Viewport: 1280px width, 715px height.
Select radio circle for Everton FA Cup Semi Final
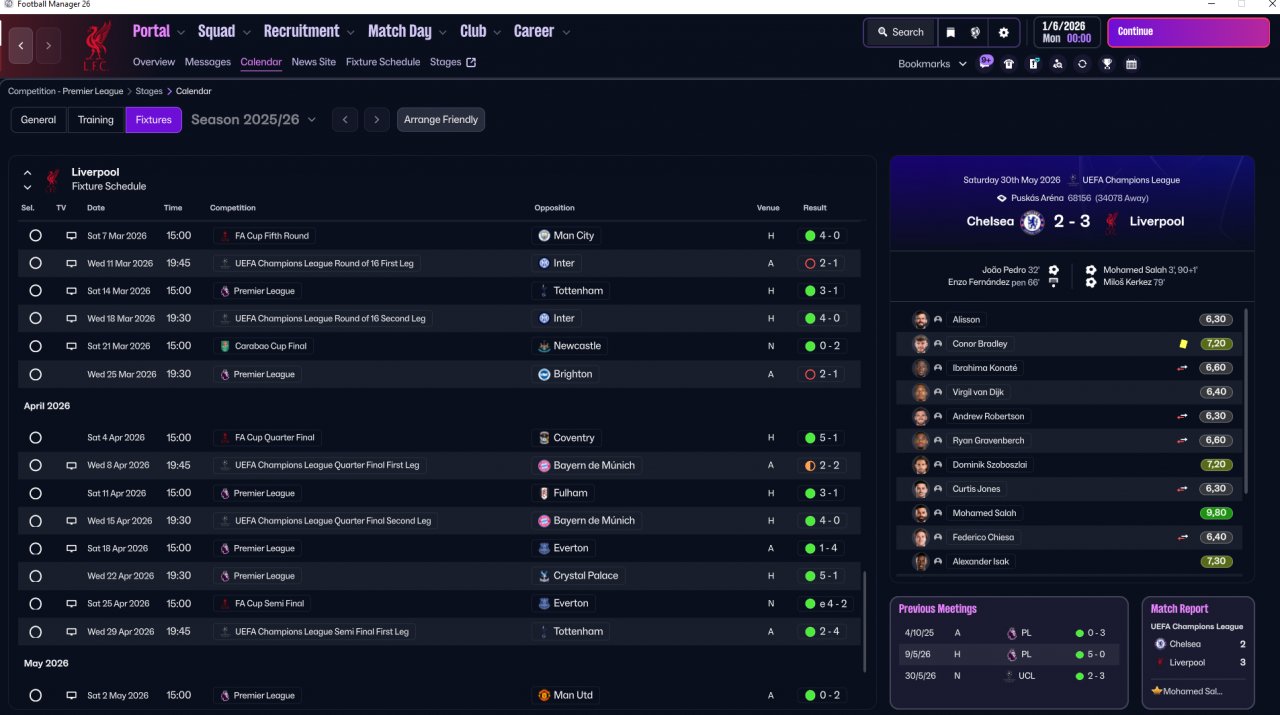pyautogui.click(x=36, y=604)
